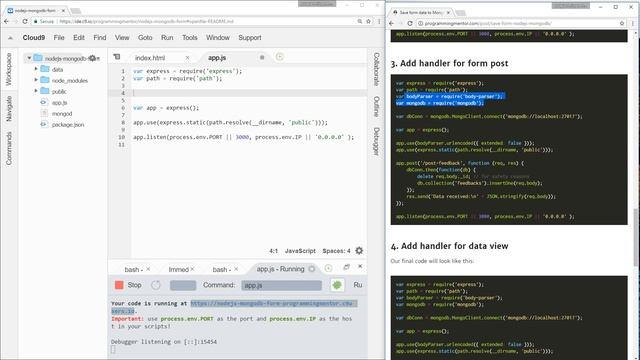Click the zoom magnifier in Cloud9 address bar
The image size is (640, 360).
tap(360, 21)
